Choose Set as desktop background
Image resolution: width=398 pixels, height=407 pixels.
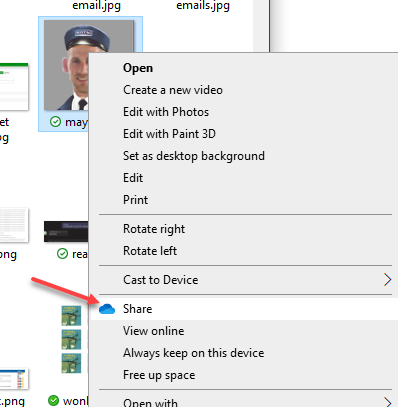194,156
